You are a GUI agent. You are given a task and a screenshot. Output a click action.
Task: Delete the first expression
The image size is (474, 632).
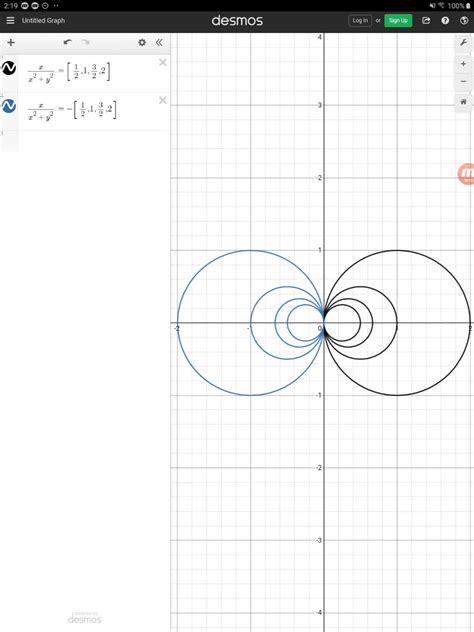tap(163, 62)
